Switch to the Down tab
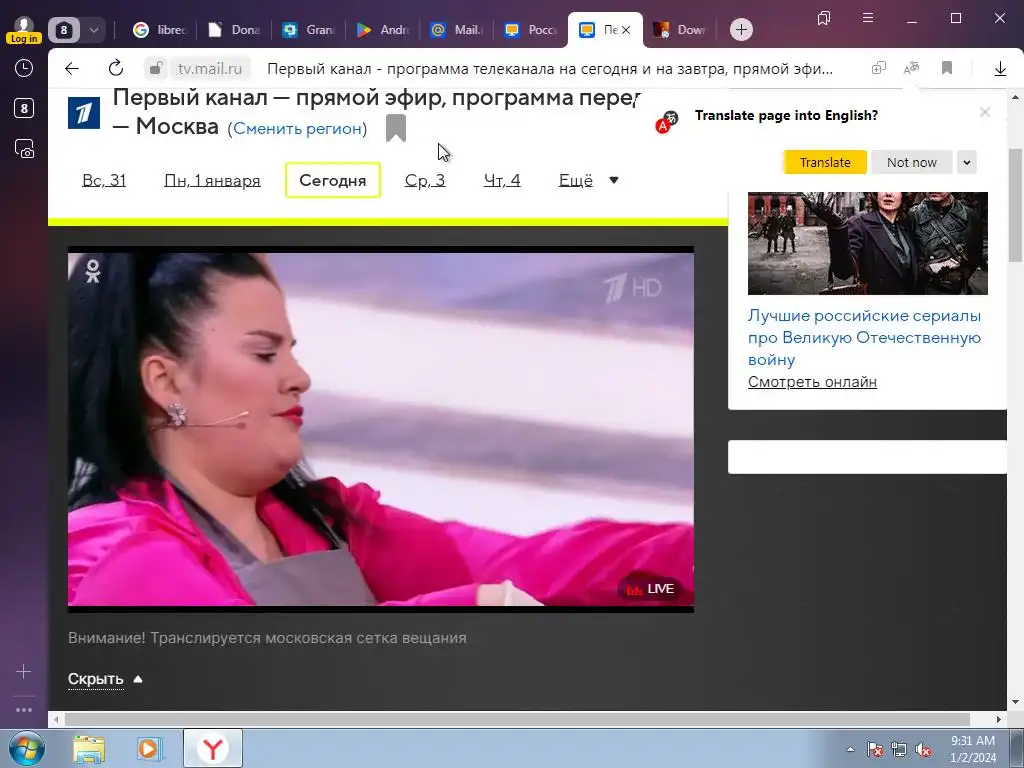1024x768 pixels. pos(679,29)
